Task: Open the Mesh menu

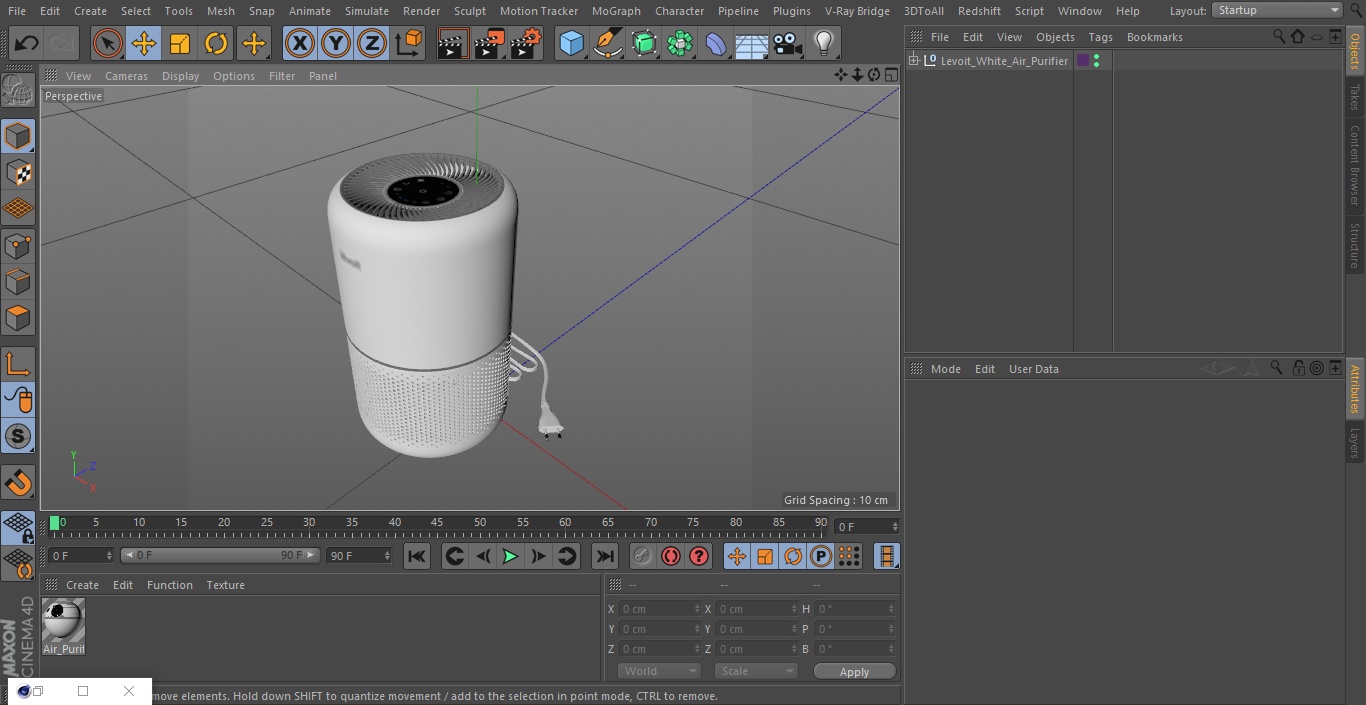Action: [220, 11]
